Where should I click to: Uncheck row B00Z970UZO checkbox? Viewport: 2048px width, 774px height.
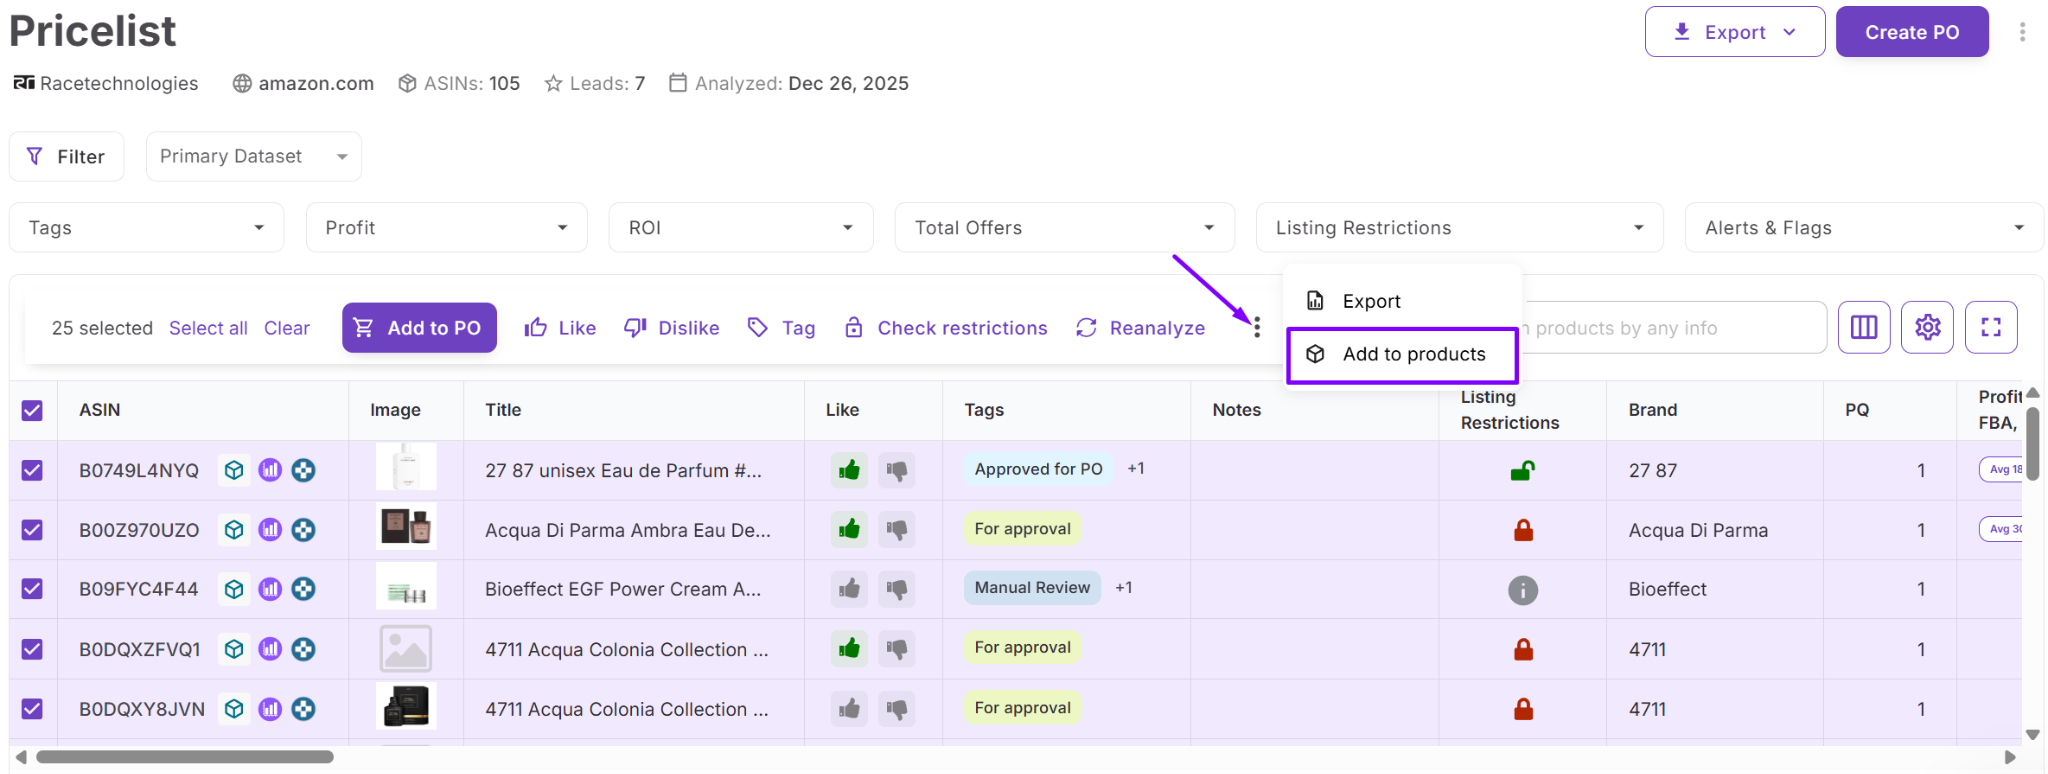pos(32,529)
